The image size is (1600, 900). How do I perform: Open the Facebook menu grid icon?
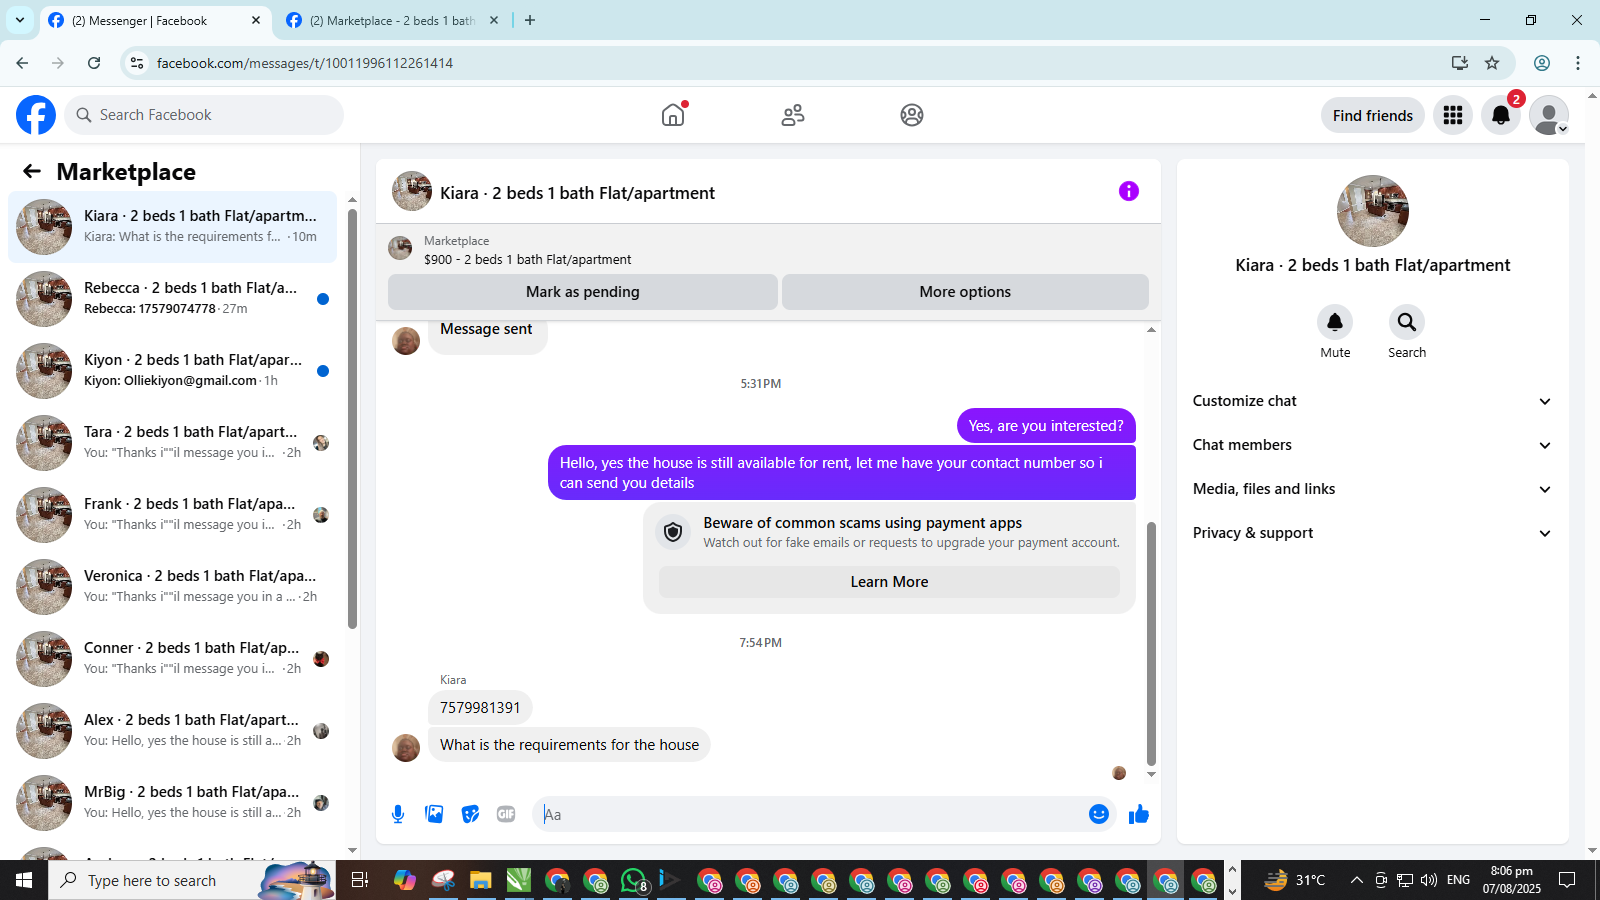[x=1453, y=115]
